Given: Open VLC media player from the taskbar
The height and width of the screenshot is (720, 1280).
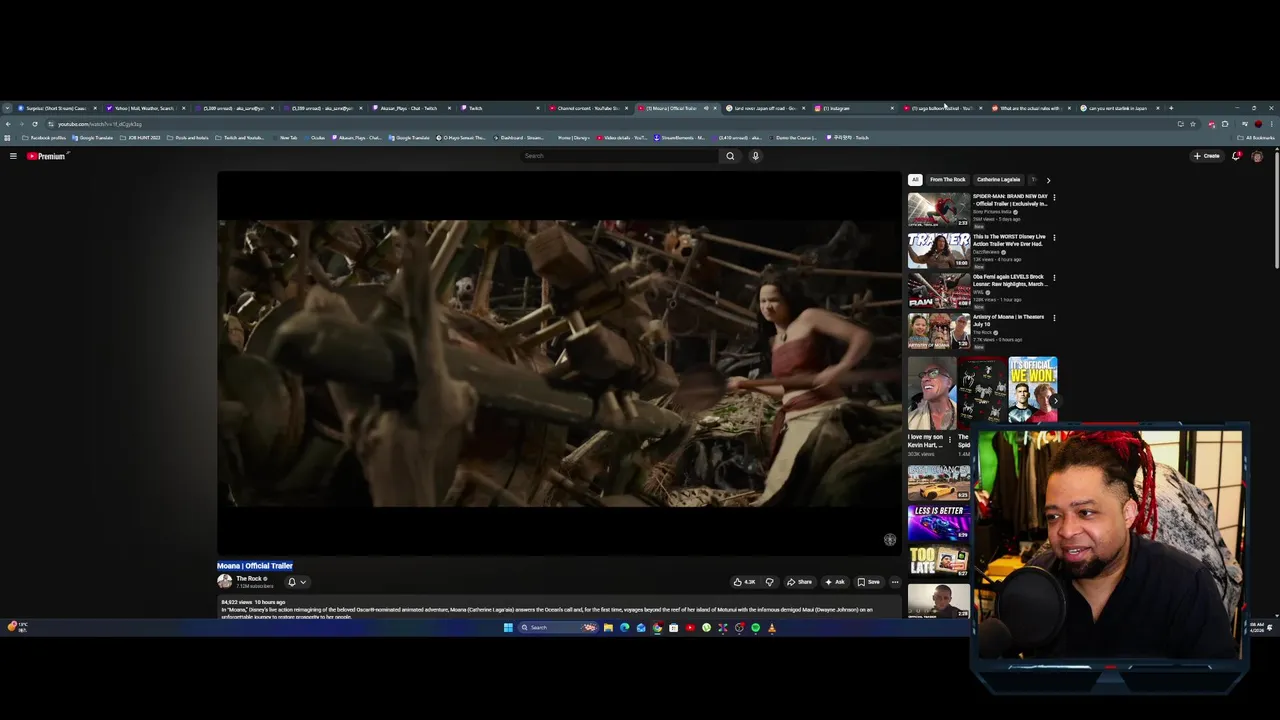Looking at the screenshot, I should pyautogui.click(x=771, y=628).
